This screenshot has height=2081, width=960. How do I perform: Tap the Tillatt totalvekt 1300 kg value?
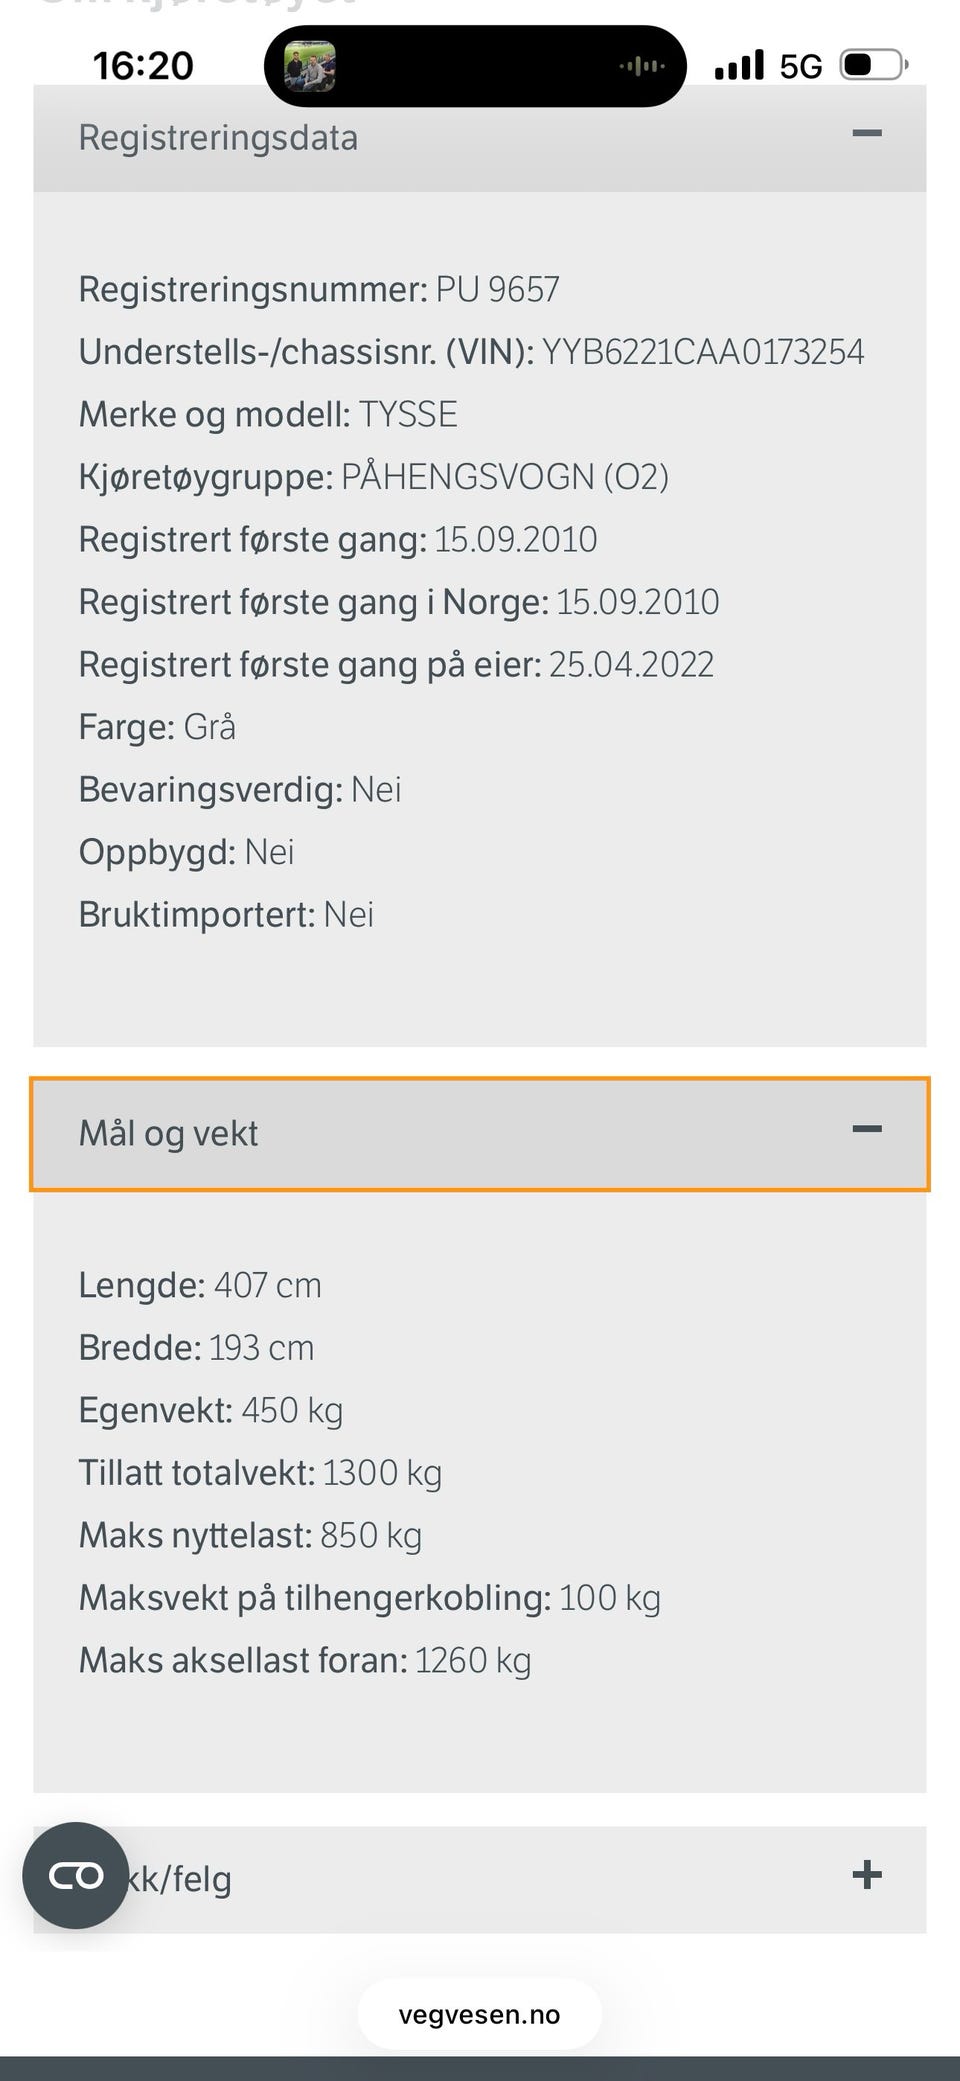click(x=382, y=1473)
